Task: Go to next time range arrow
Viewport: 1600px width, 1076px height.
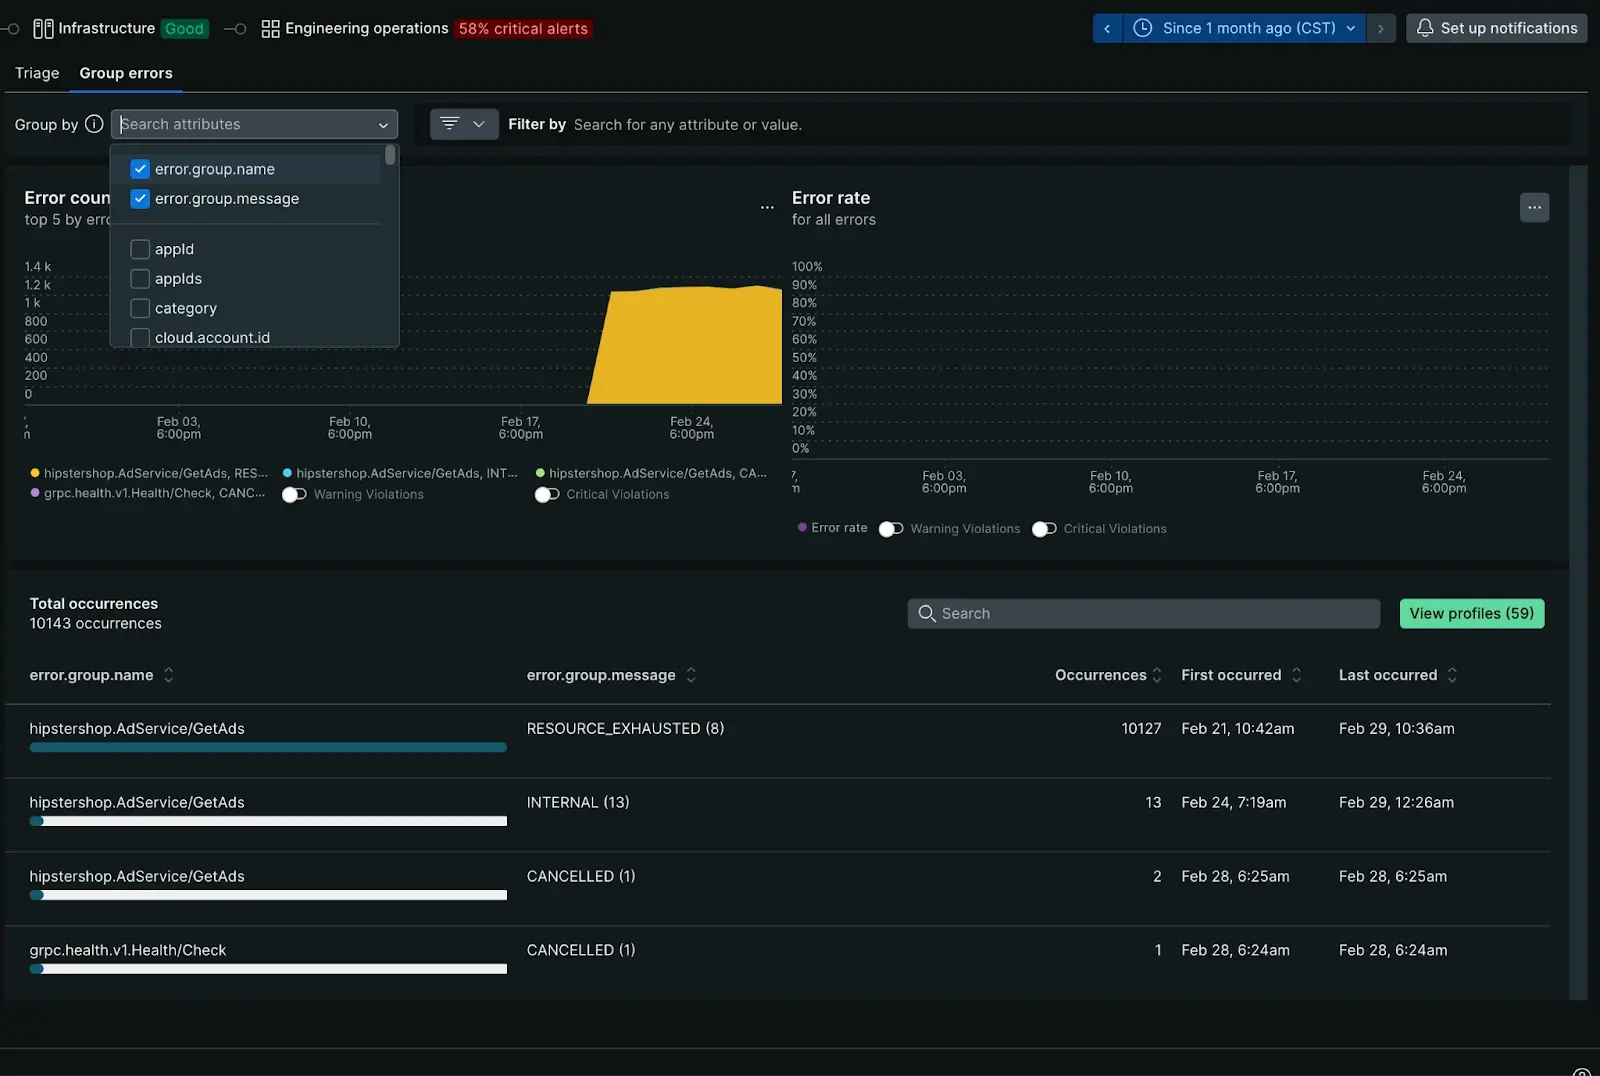Action: pyautogui.click(x=1381, y=28)
